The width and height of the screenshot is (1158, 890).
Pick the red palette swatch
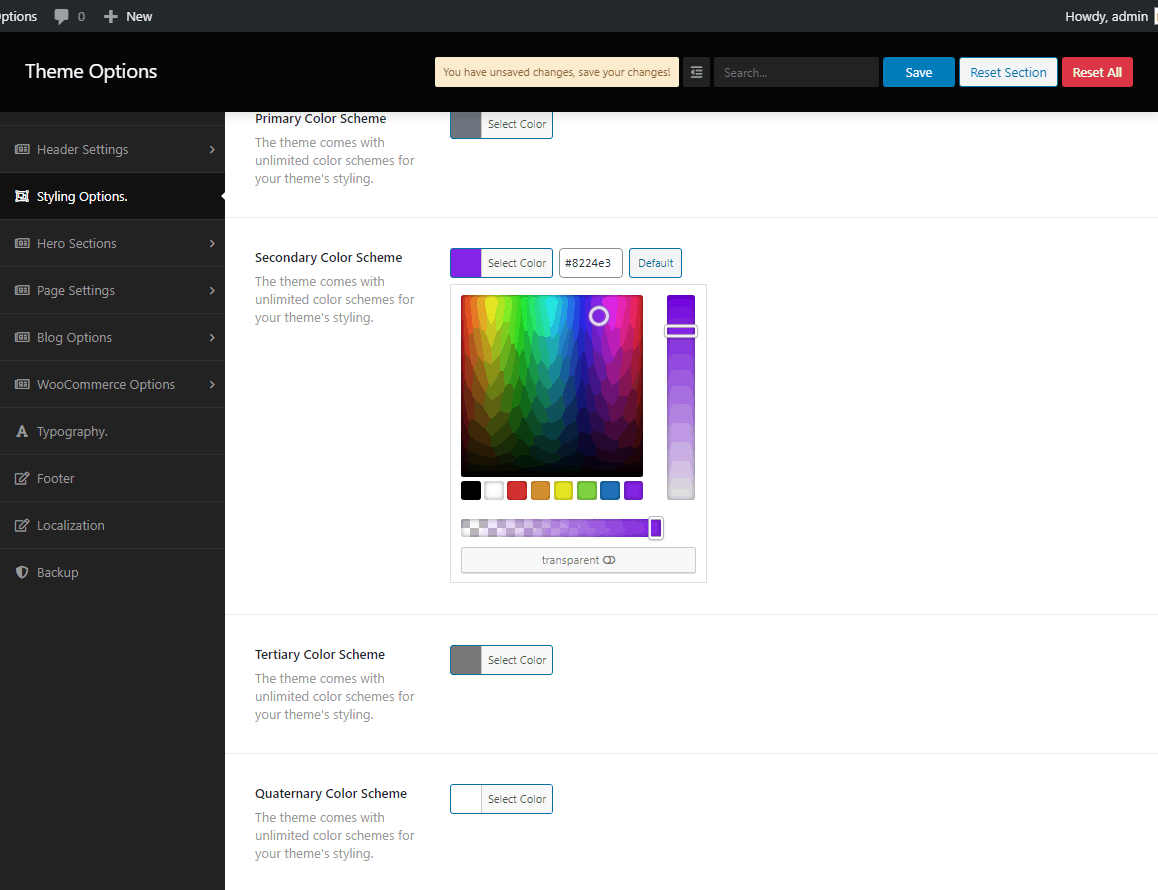click(517, 490)
